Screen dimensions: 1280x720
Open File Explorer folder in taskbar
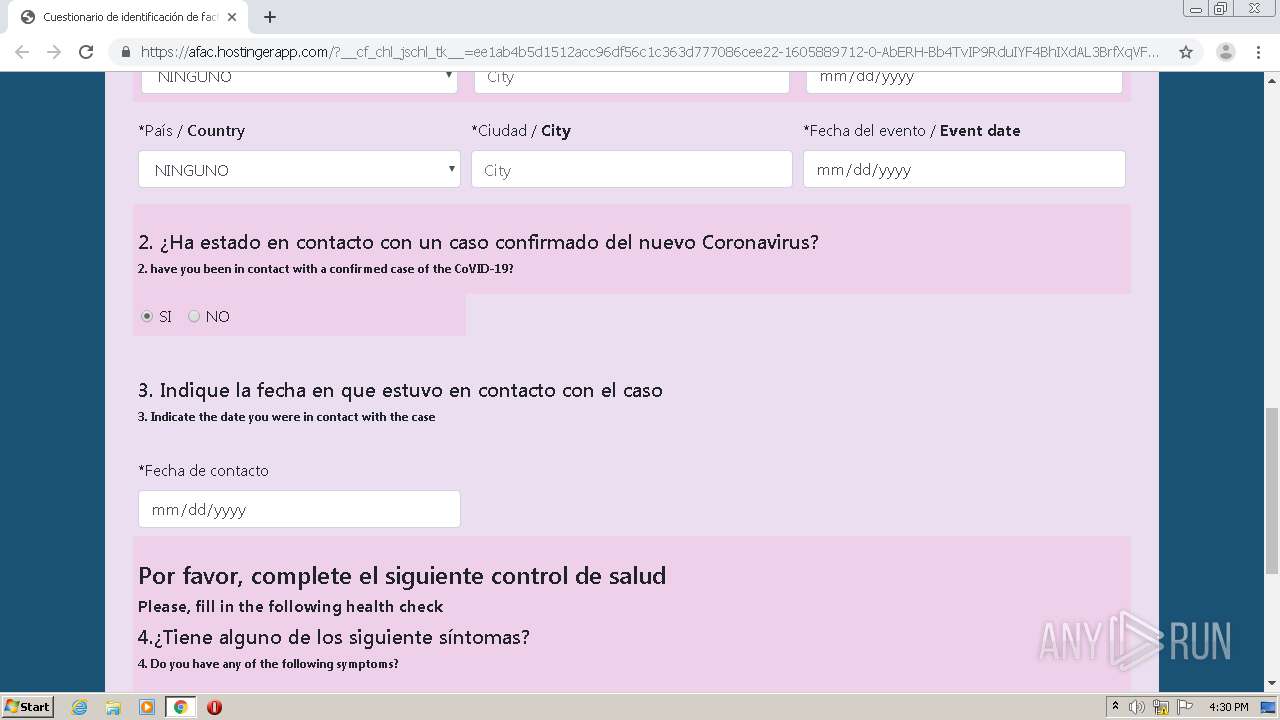[x=113, y=707]
